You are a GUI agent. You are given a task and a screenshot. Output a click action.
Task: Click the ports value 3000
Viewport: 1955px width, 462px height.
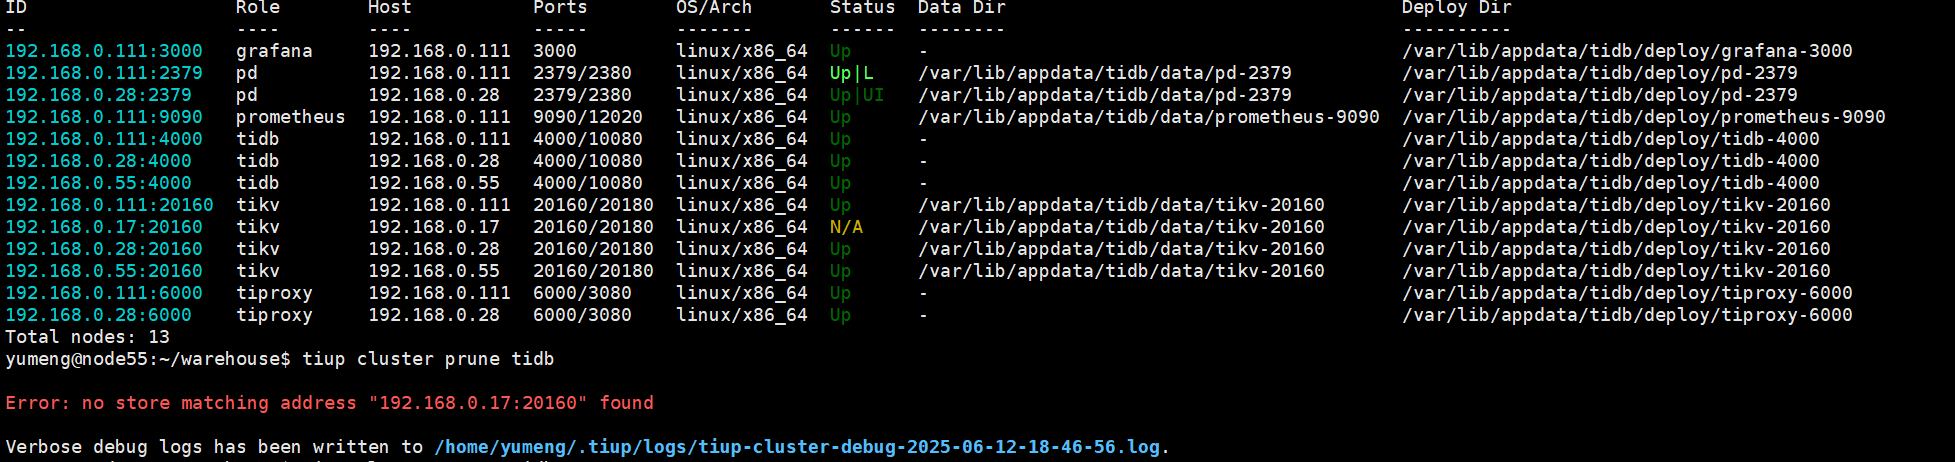coord(555,51)
